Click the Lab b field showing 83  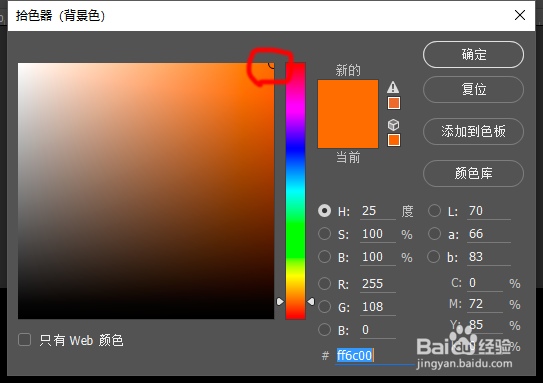tap(489, 257)
